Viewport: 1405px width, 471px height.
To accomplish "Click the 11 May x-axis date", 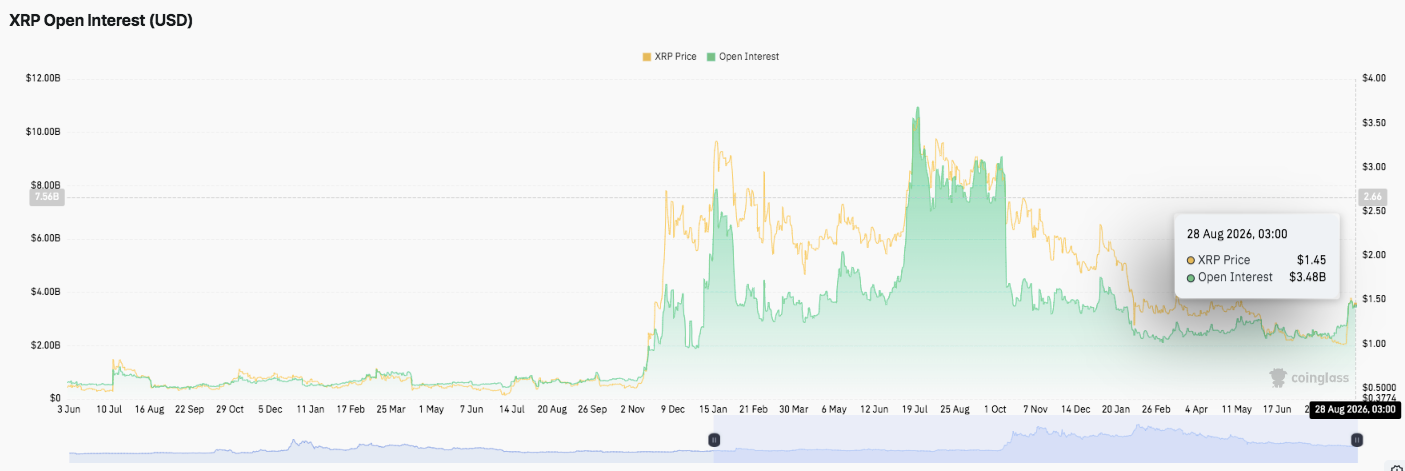I will tap(1237, 409).
